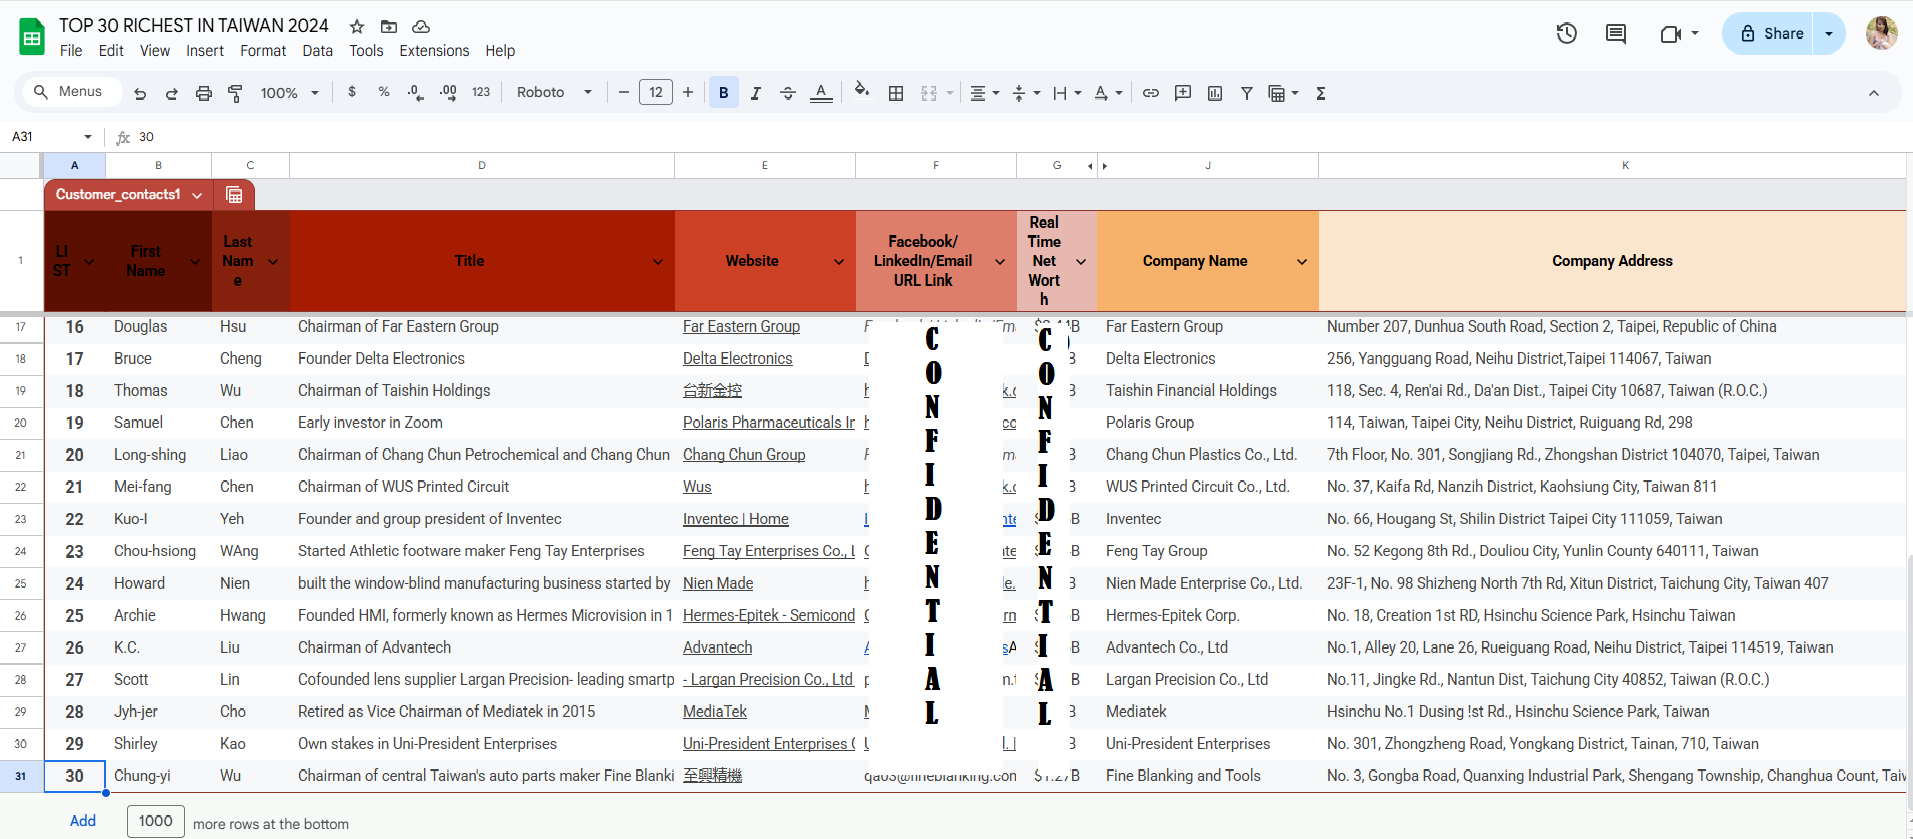Open version history clock icon
Screen dimensions: 1913x839
tap(1566, 34)
